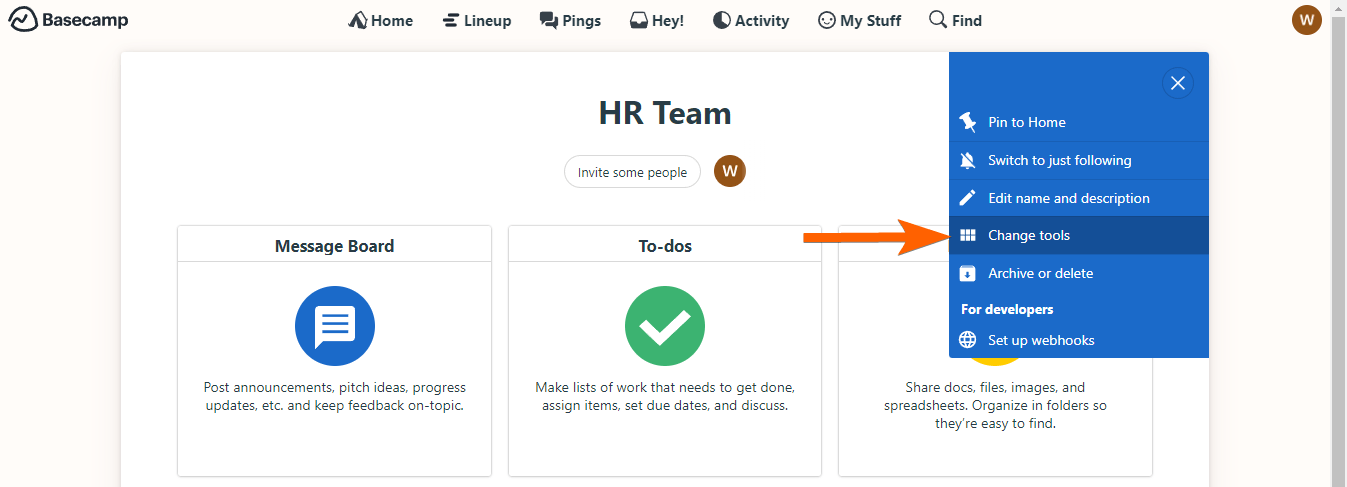
Task: Click Invite some people button
Action: pyautogui.click(x=632, y=172)
